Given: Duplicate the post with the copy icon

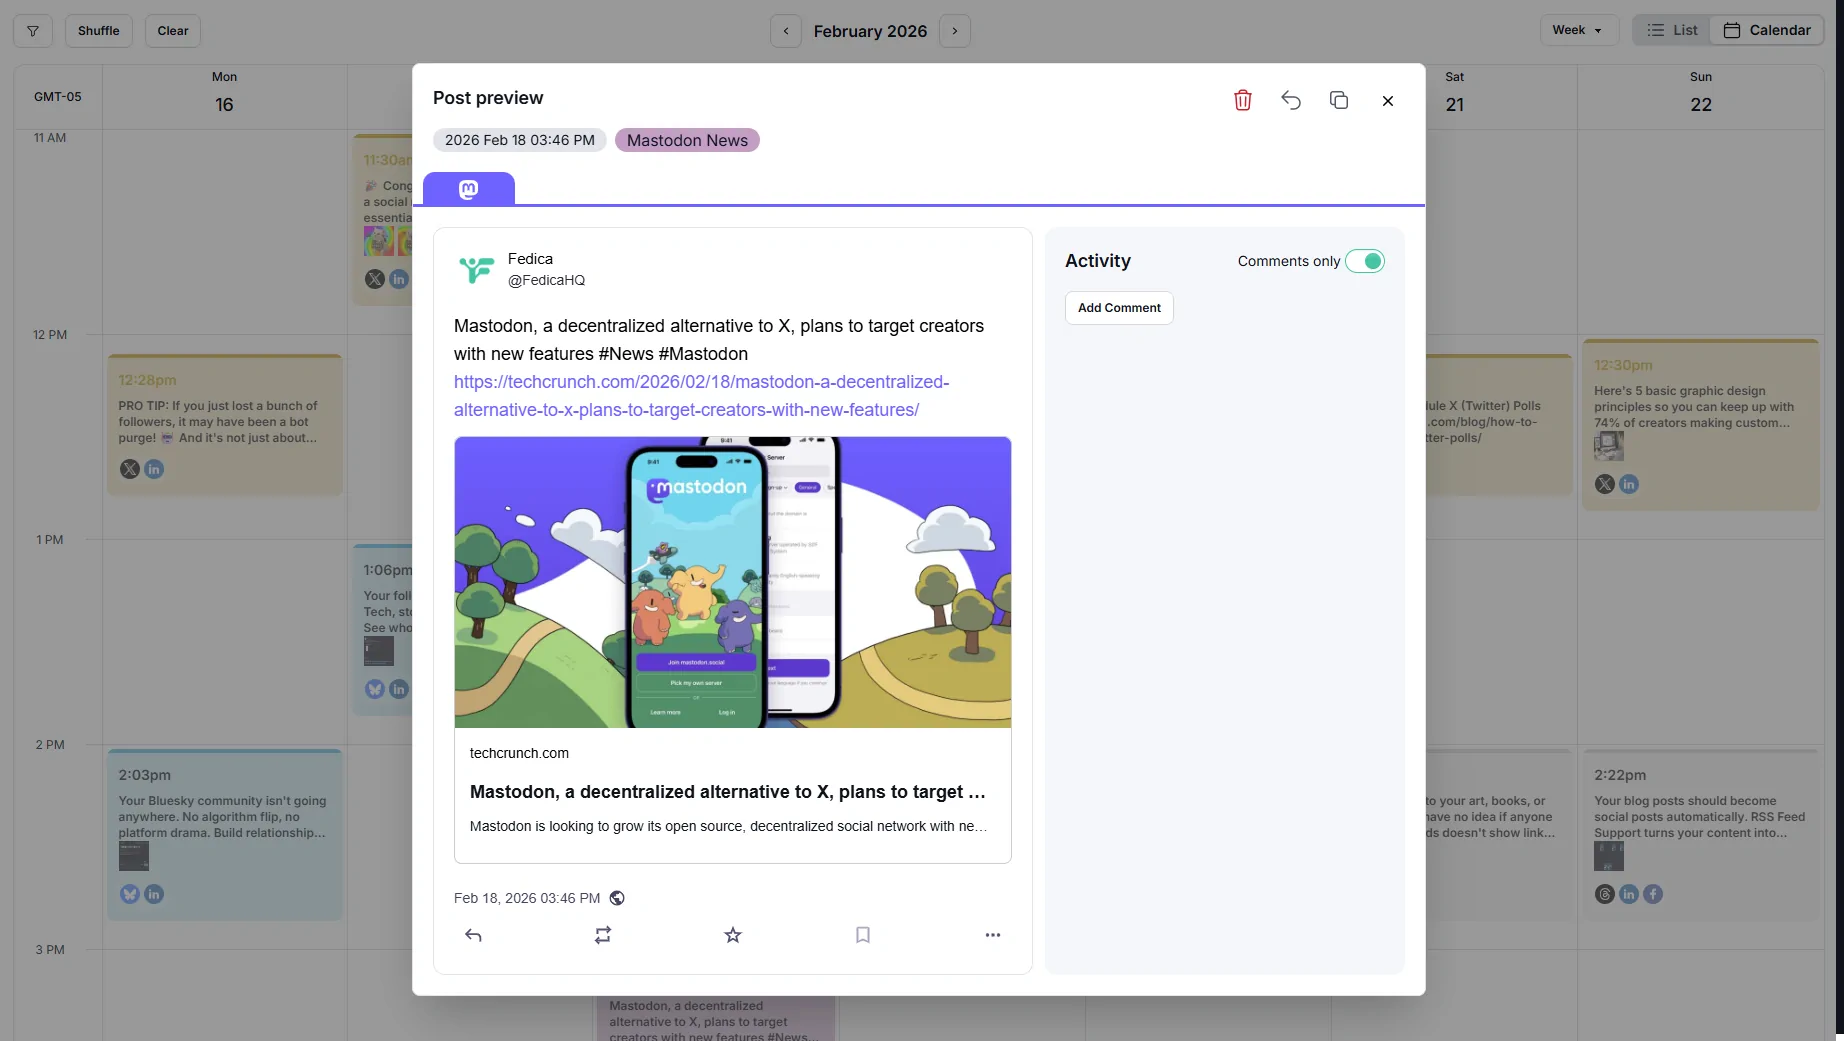Looking at the screenshot, I should [x=1339, y=100].
